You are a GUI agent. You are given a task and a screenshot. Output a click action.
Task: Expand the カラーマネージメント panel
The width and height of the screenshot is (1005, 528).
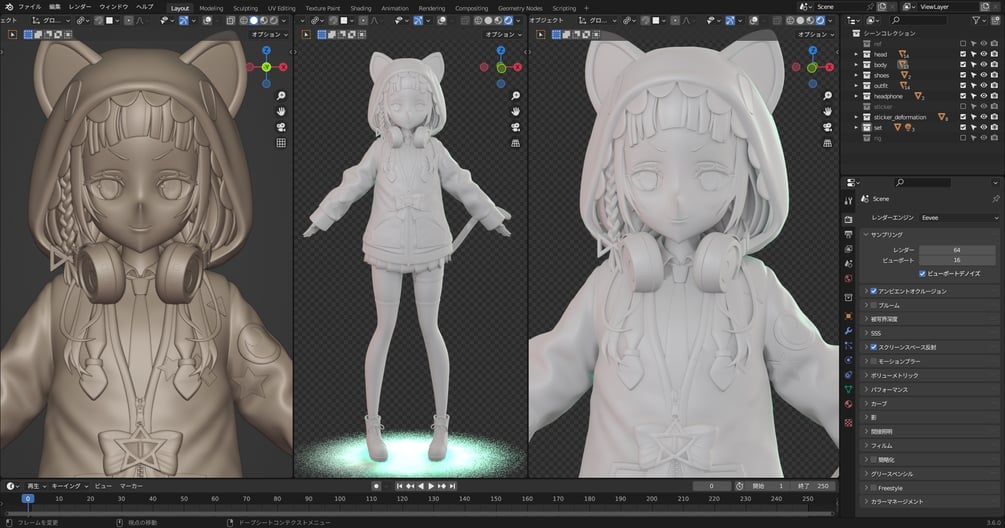929,502
